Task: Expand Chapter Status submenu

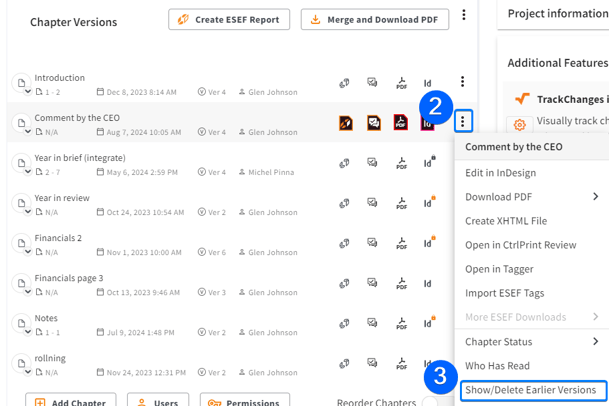Action: tap(595, 341)
